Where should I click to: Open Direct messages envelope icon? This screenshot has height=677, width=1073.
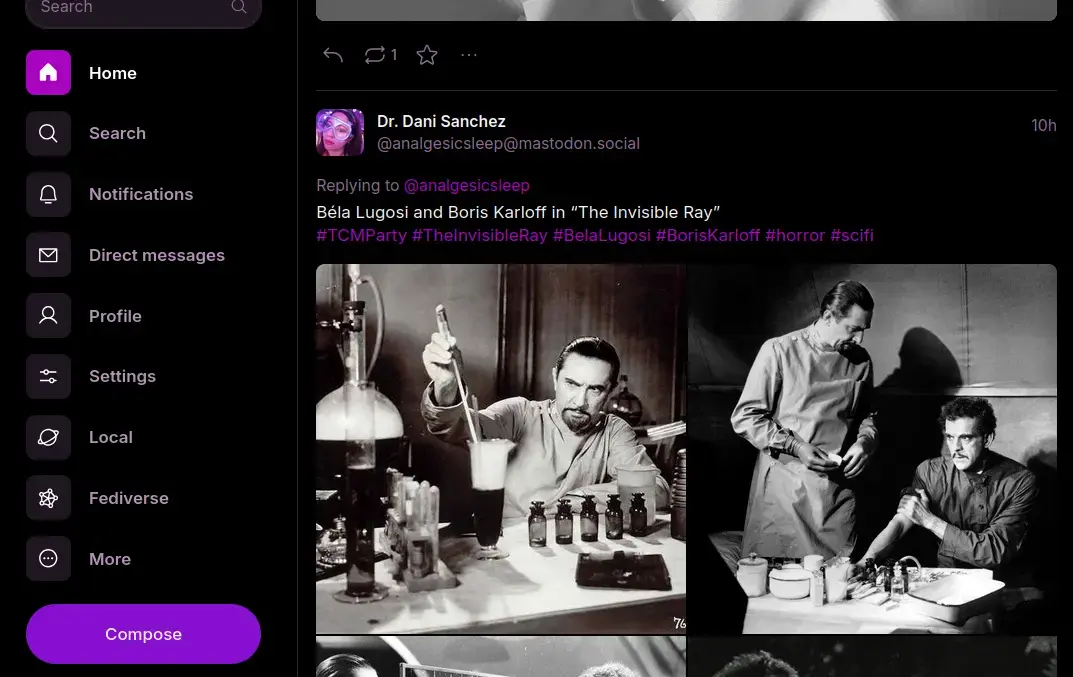[x=48, y=255]
